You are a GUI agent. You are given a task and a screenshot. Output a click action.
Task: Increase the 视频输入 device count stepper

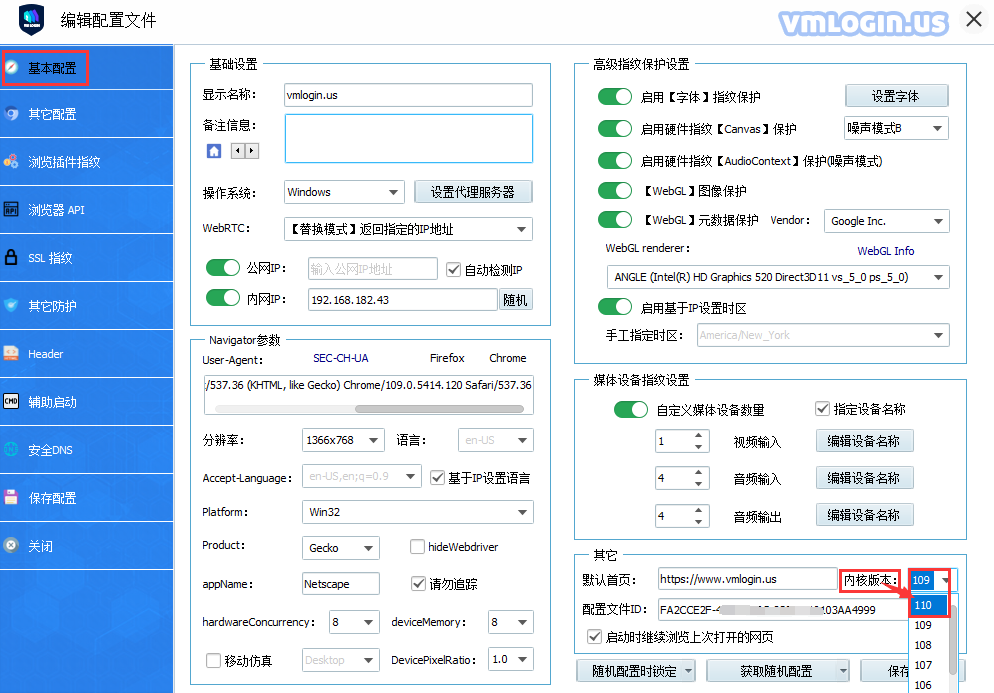(699, 435)
